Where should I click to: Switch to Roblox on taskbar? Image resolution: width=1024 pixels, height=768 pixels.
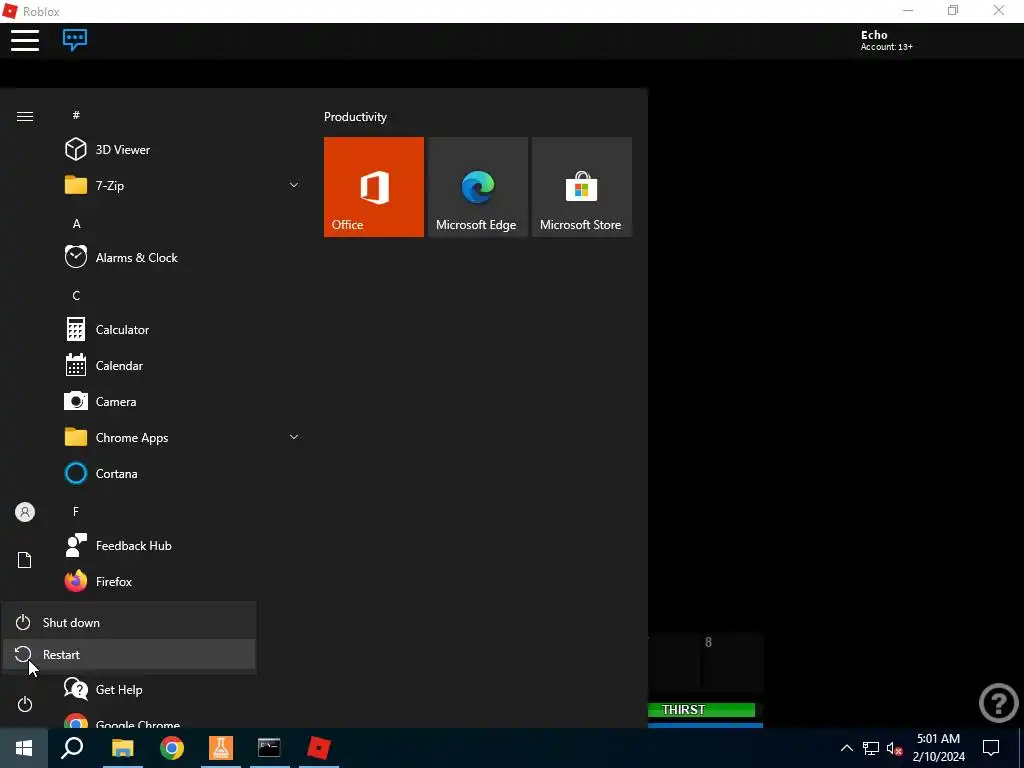tap(319, 748)
